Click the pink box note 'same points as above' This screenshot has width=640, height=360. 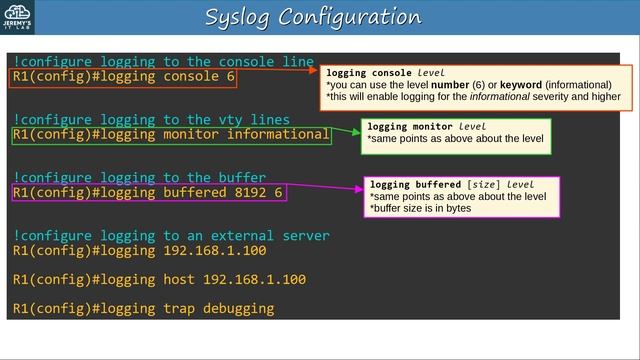pos(458,197)
